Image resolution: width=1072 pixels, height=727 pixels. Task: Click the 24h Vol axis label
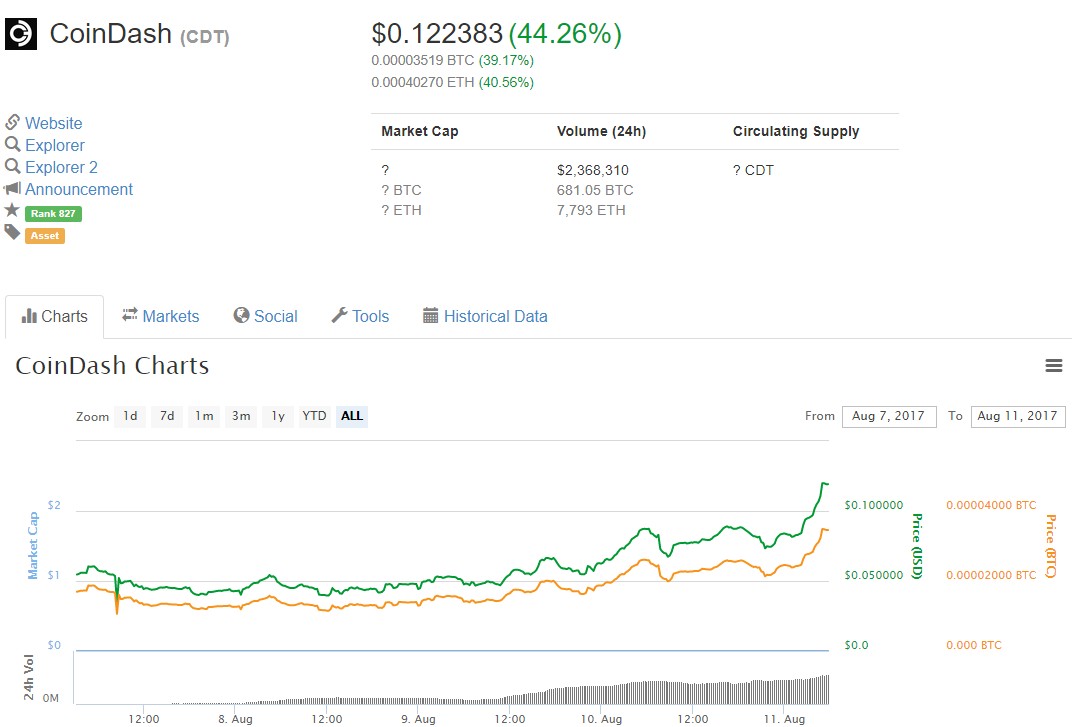click(29, 677)
